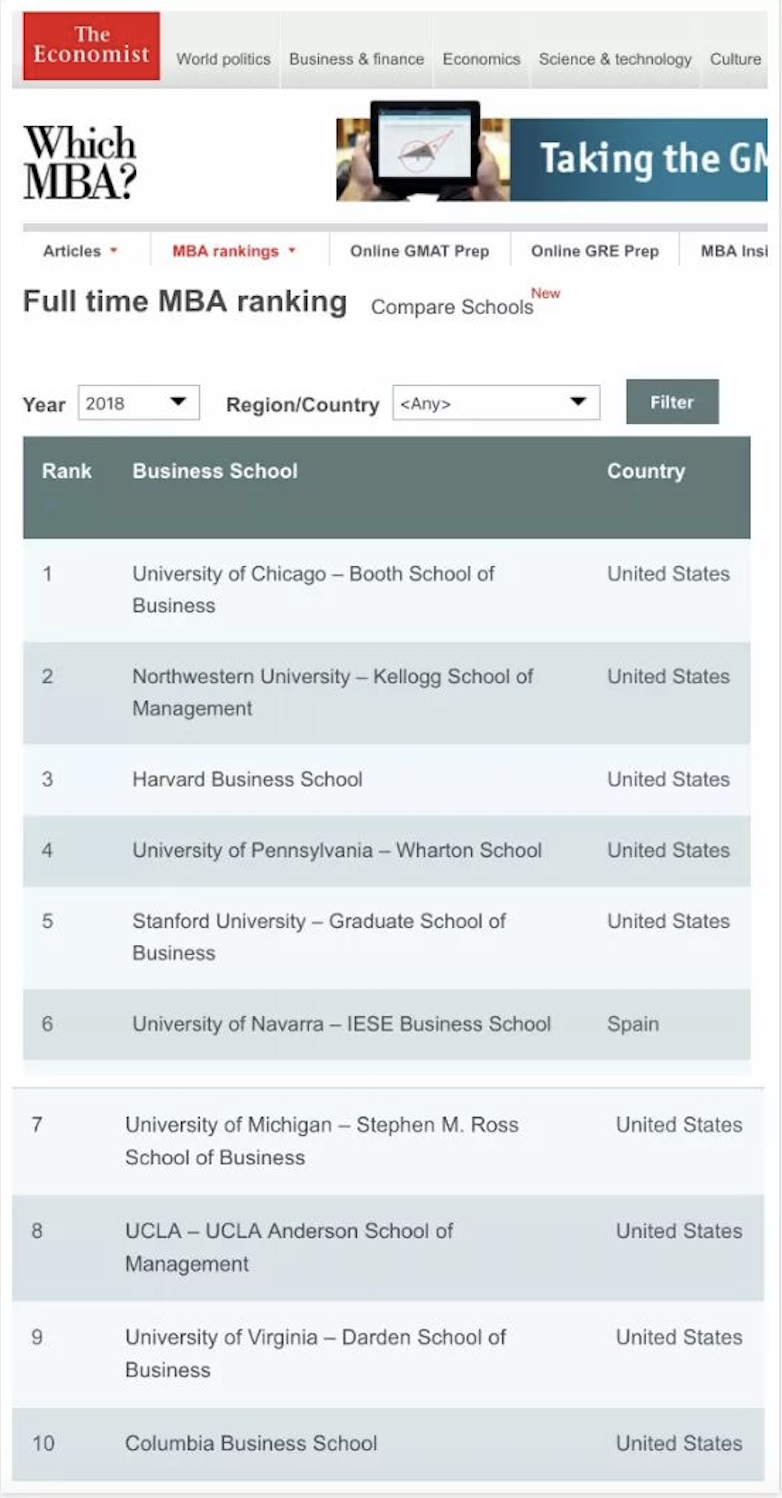Go to World politics section

tap(223, 59)
